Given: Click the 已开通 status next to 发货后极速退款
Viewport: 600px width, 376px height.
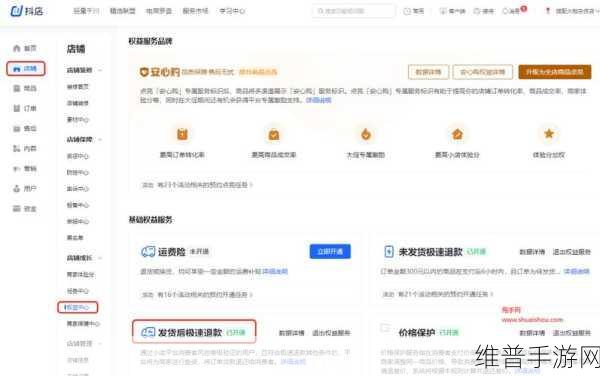Looking at the screenshot, I should pos(236,332).
